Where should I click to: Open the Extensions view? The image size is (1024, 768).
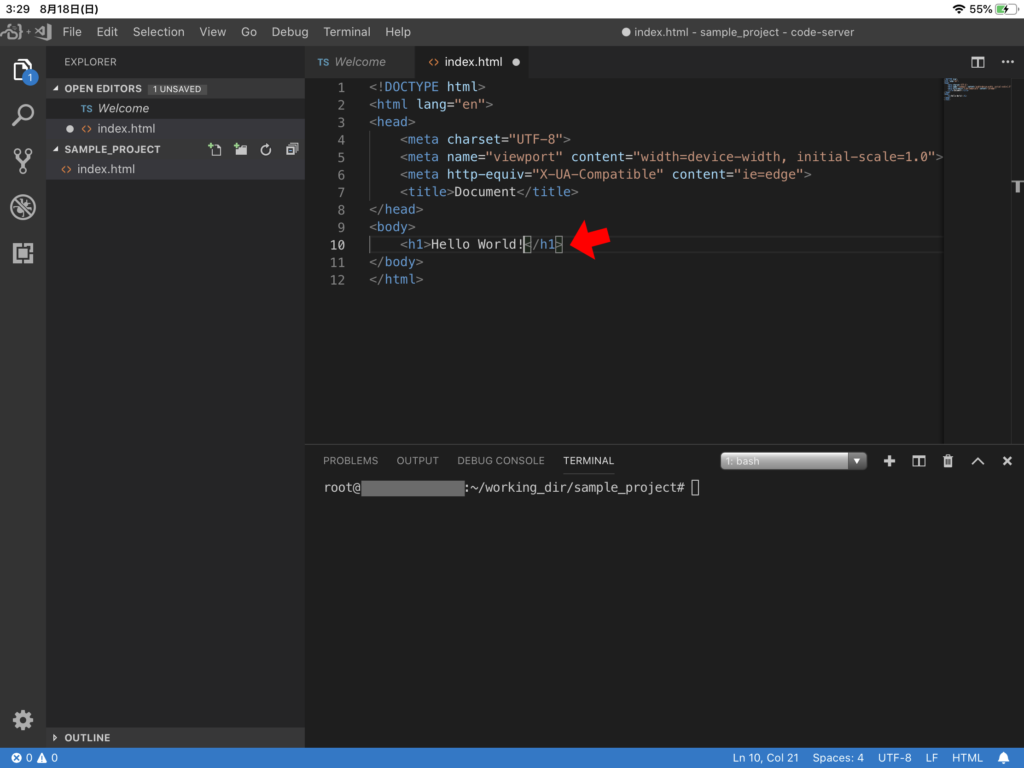23,253
